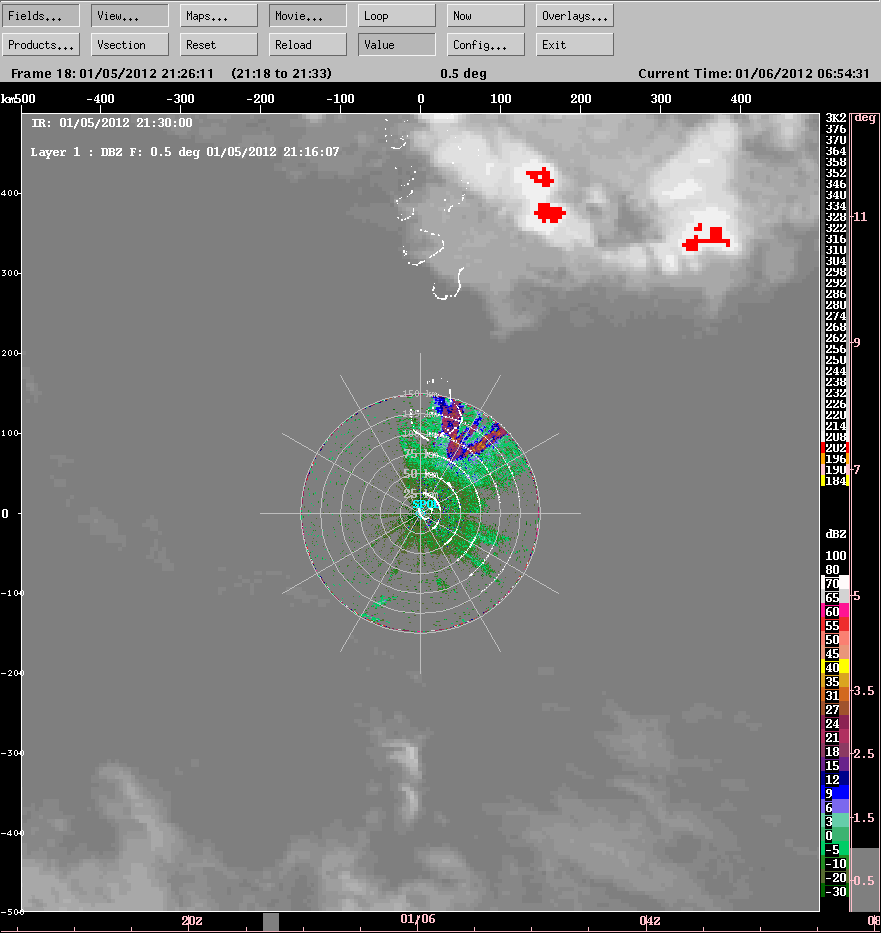Reload the data with Reload
This screenshot has width=881, height=933.
[308, 45]
